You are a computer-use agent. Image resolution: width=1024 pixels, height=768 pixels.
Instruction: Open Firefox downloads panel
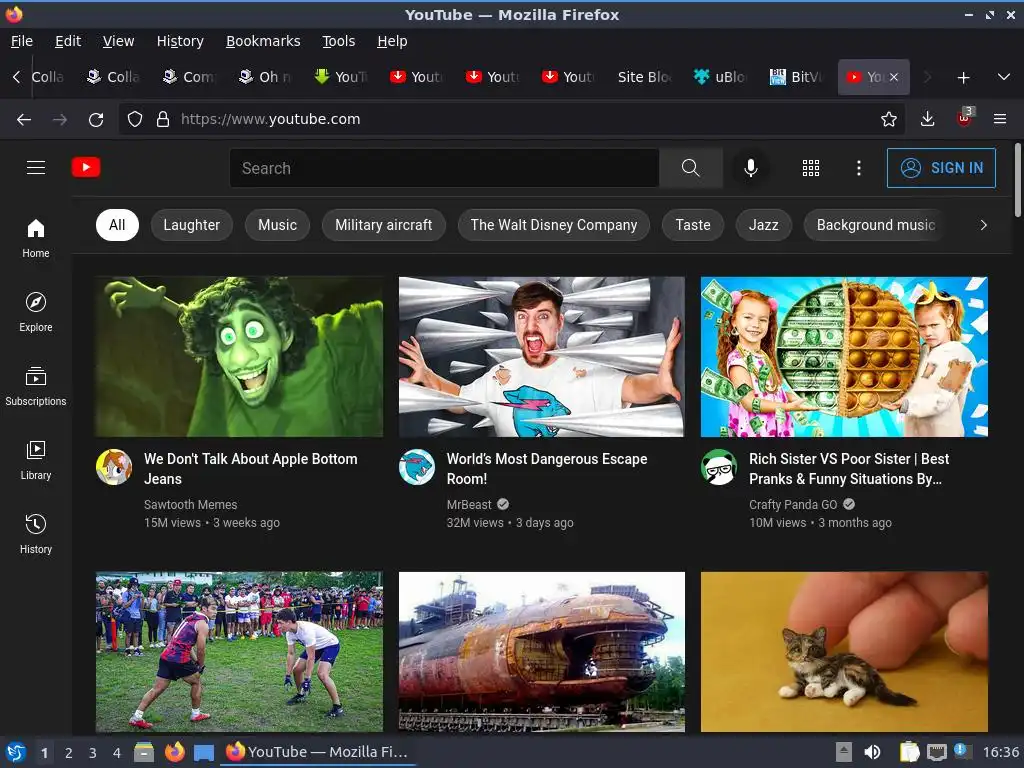927,119
